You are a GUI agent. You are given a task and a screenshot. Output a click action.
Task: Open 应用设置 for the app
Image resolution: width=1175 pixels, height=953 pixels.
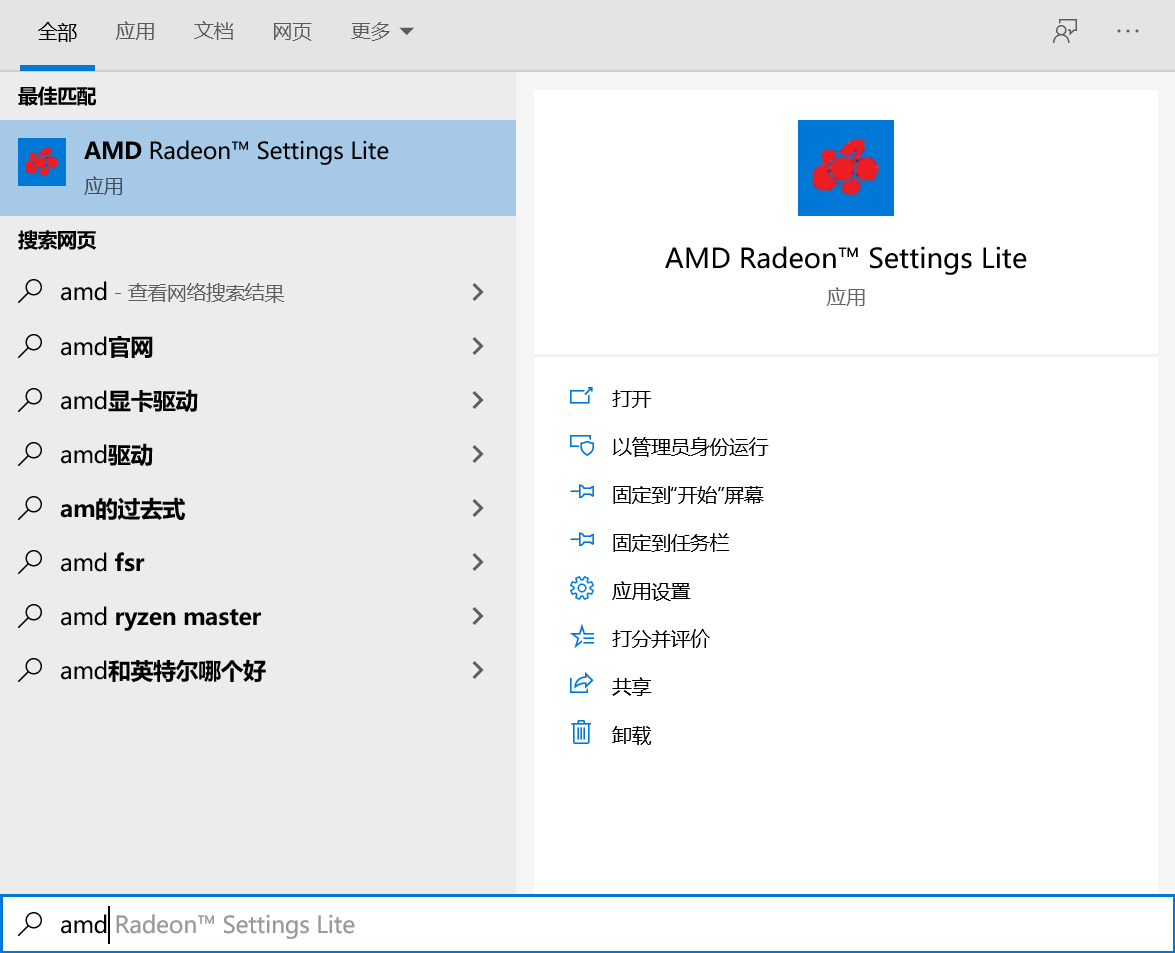point(650,591)
